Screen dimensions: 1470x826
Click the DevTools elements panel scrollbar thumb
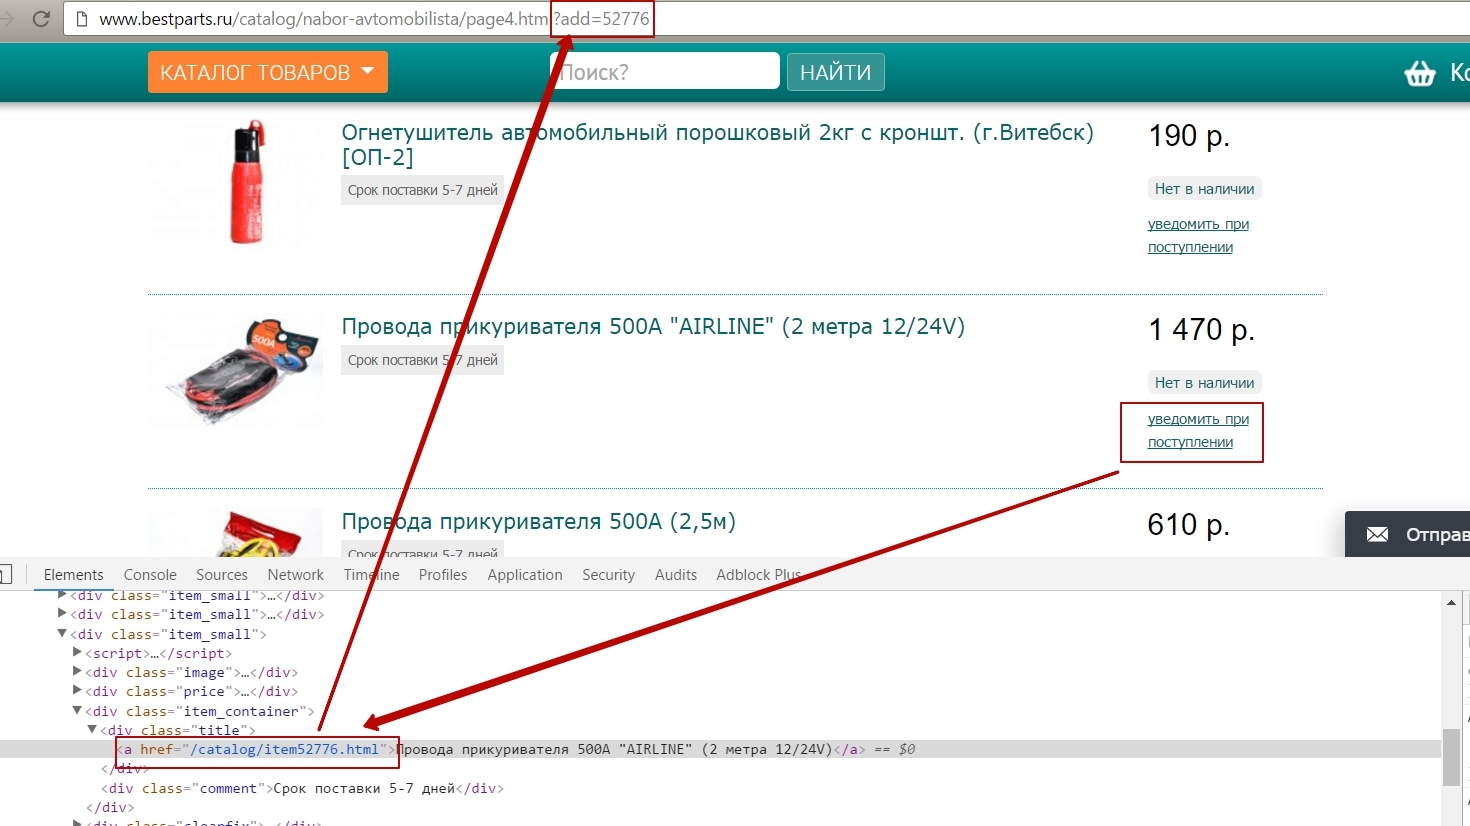tap(1452, 757)
